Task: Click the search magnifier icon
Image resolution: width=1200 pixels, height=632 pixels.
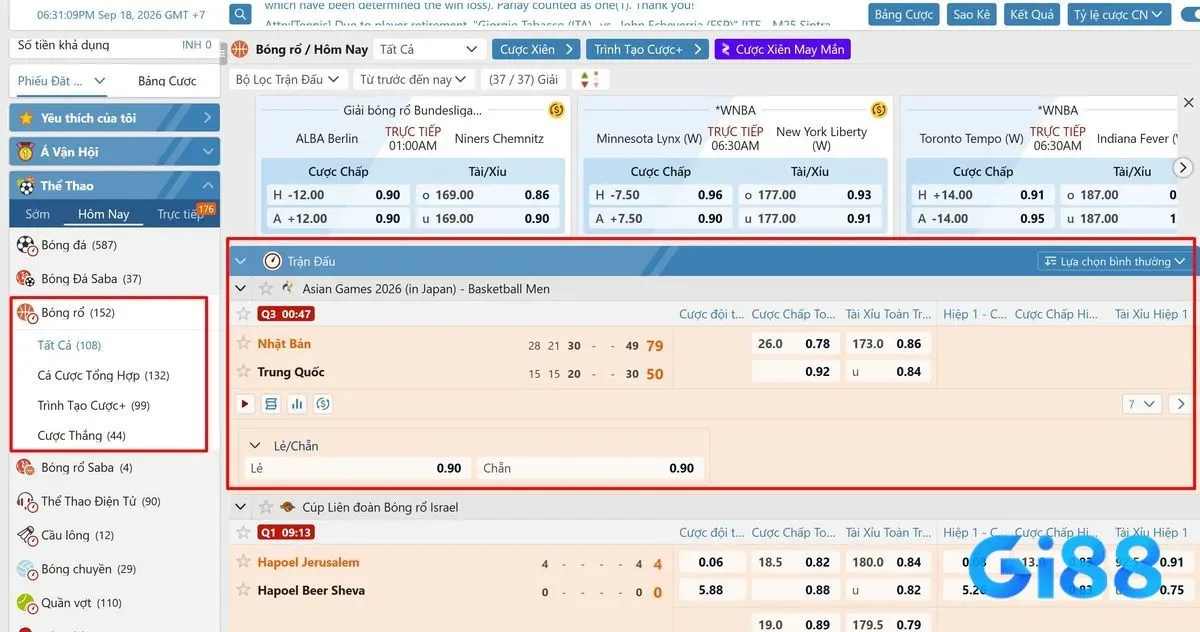Action: [240, 15]
